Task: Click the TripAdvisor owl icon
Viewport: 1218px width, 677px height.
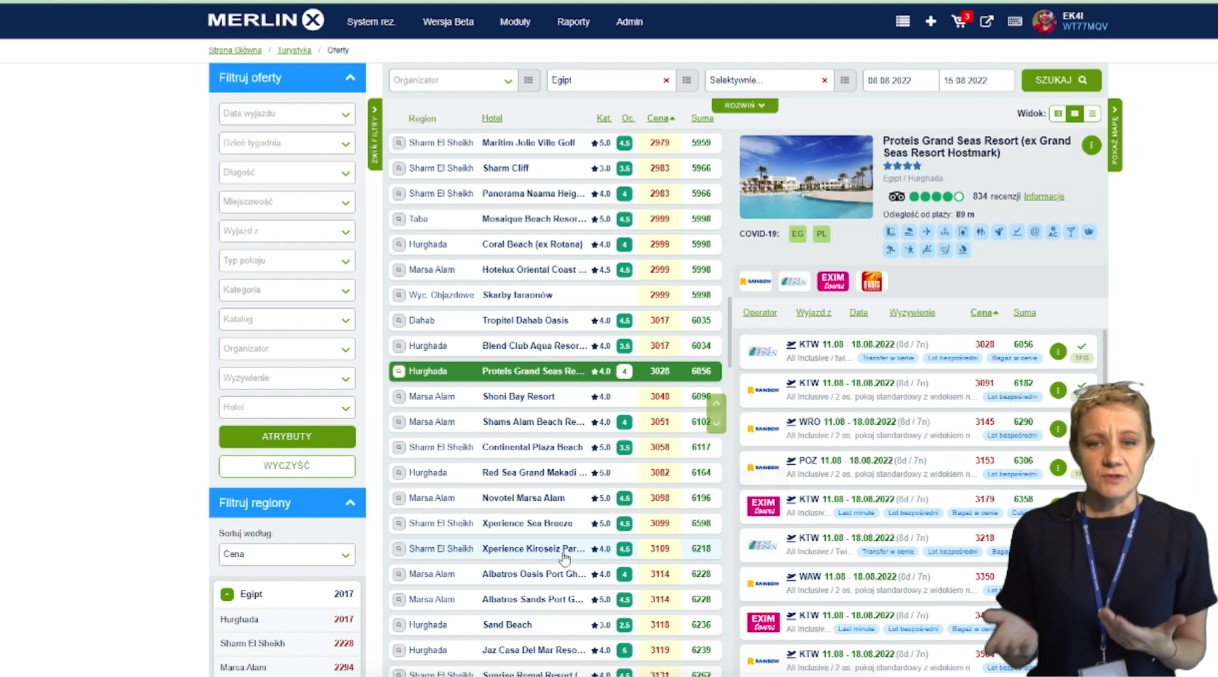Action: pos(896,197)
